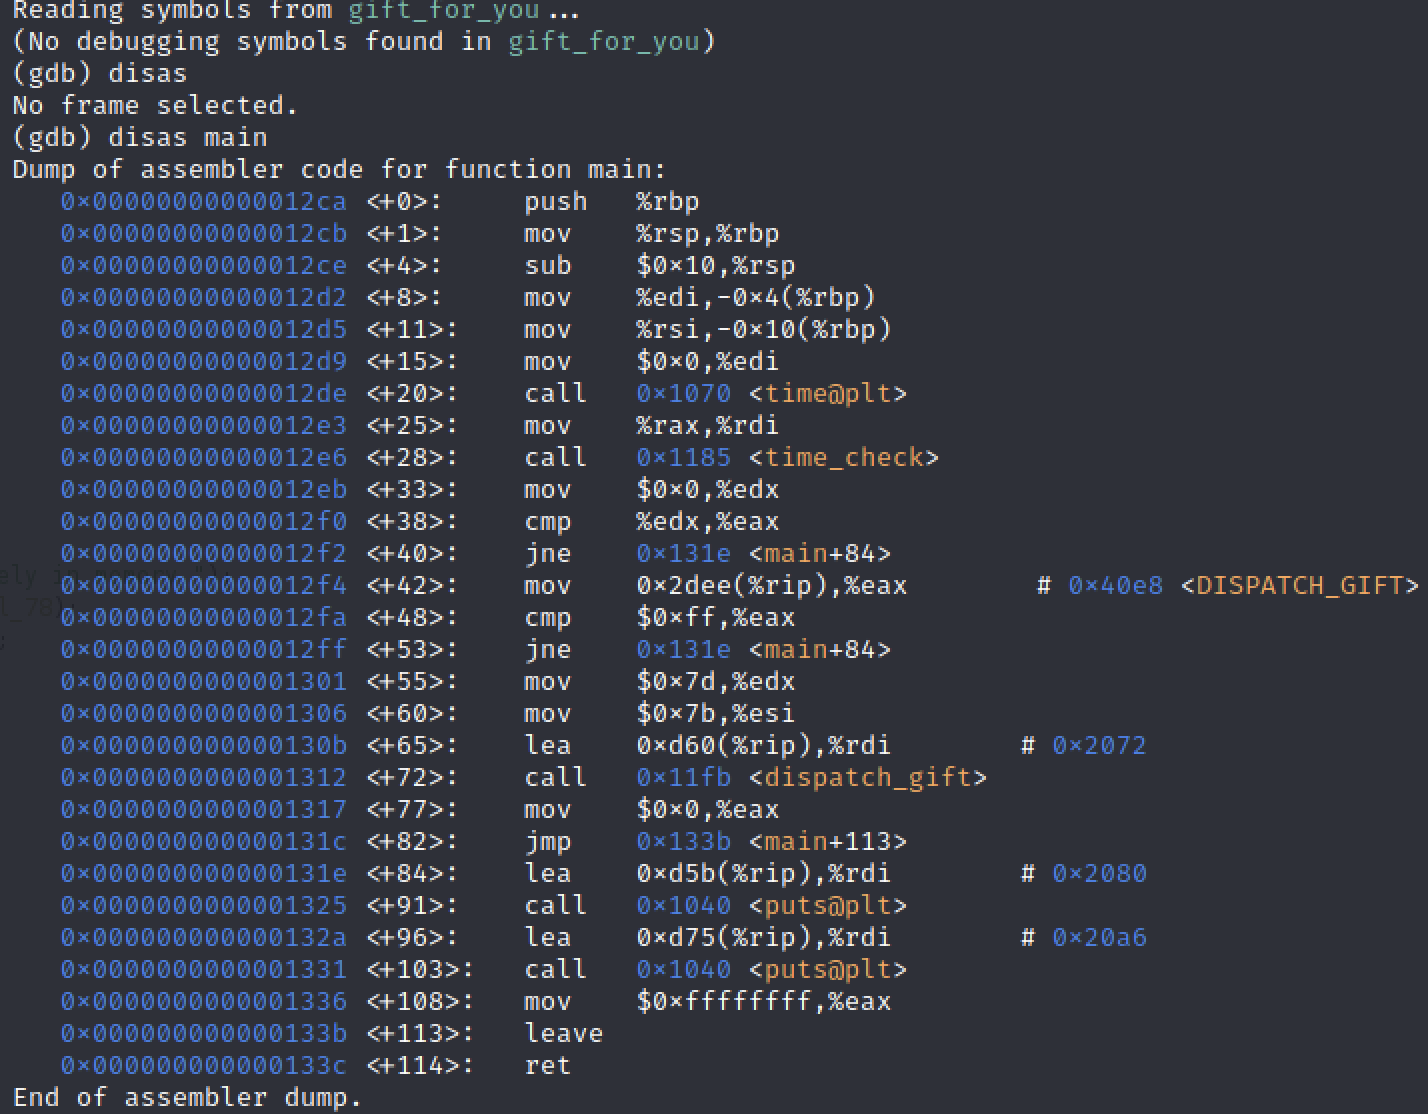Viewport: 1428px width, 1114px height.
Task: Click the operand '$0xffffffff,%eax'
Action: [x=764, y=1001]
